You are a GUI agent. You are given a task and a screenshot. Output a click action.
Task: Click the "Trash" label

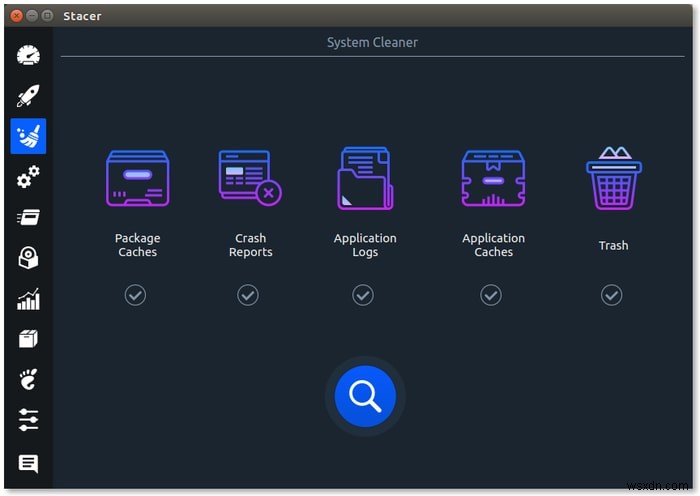click(613, 245)
